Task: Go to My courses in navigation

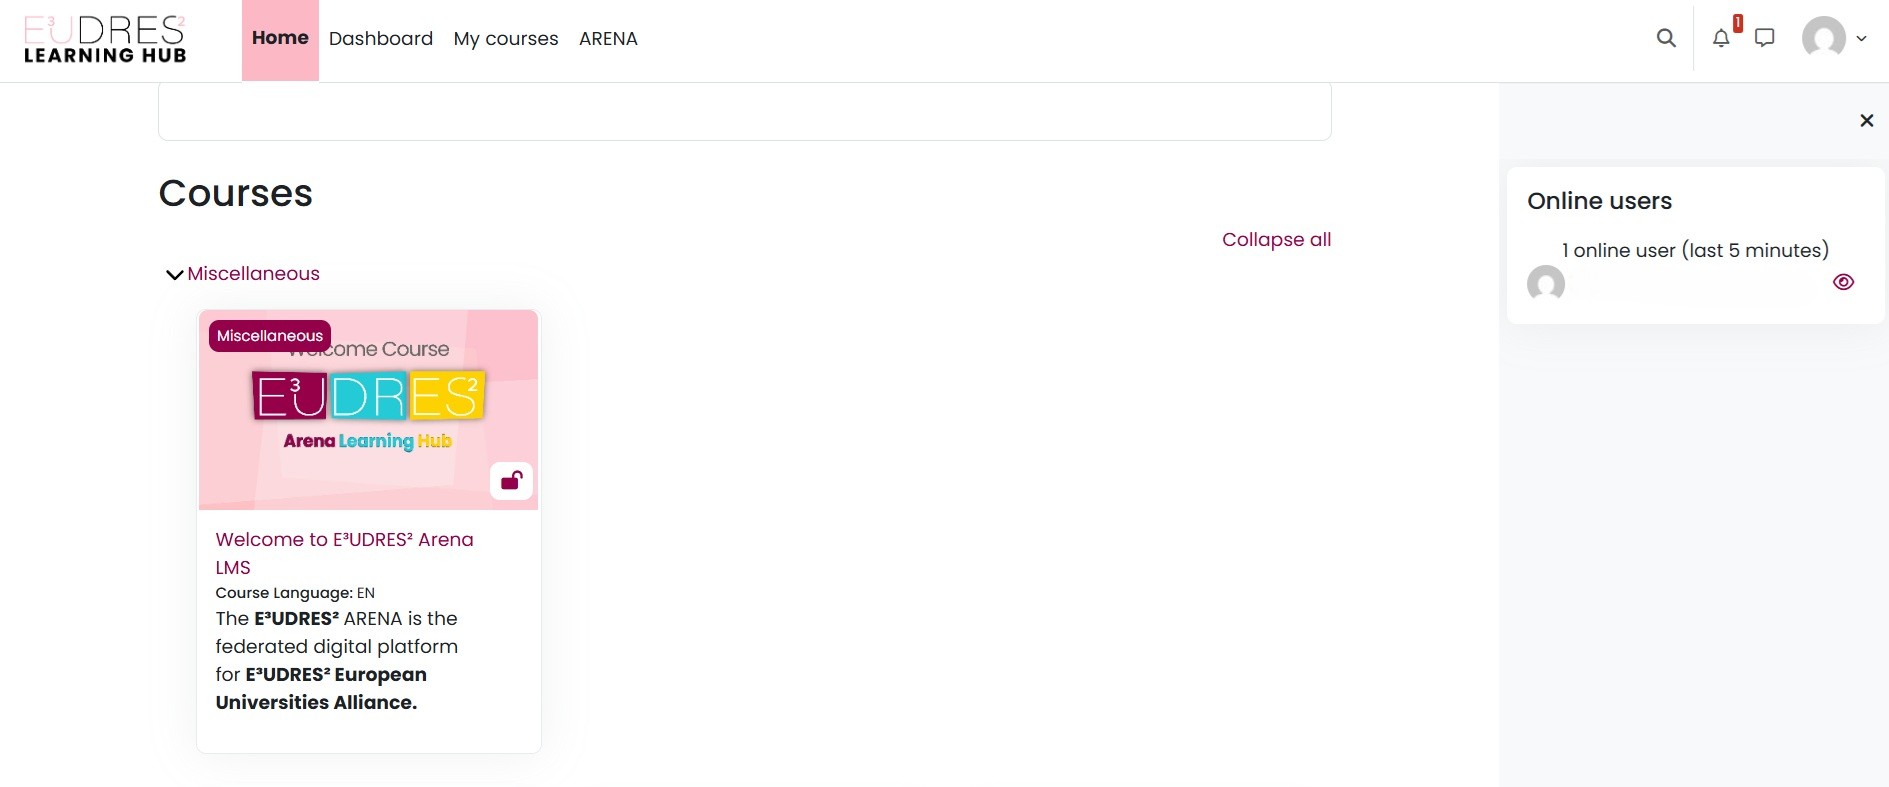Action: 505,39
